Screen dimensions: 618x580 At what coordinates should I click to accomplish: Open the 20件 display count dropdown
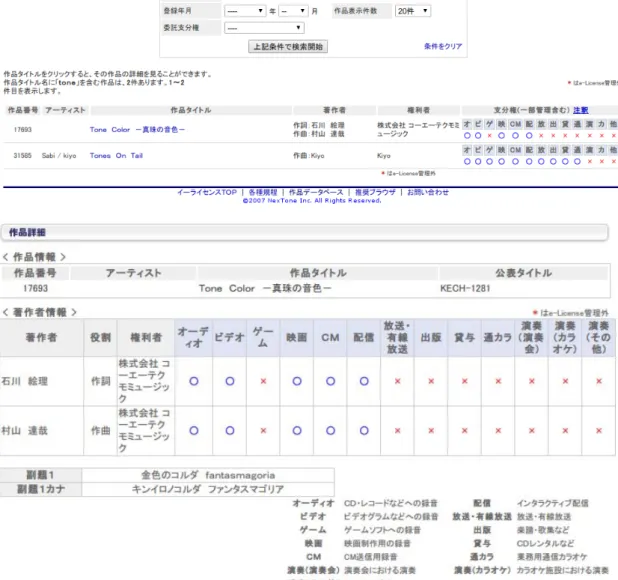[413, 11]
